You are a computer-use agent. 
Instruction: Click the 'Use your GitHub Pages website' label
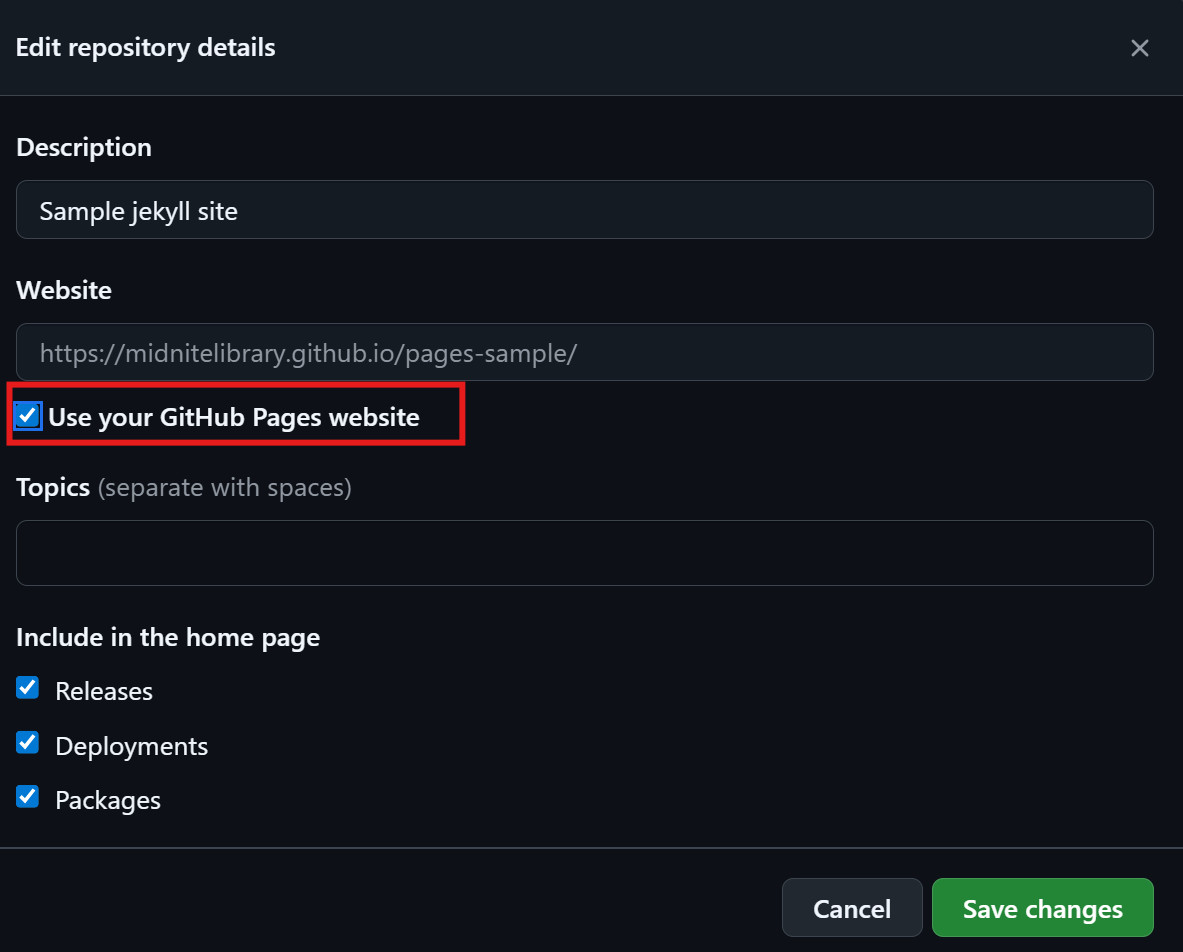coord(234,417)
